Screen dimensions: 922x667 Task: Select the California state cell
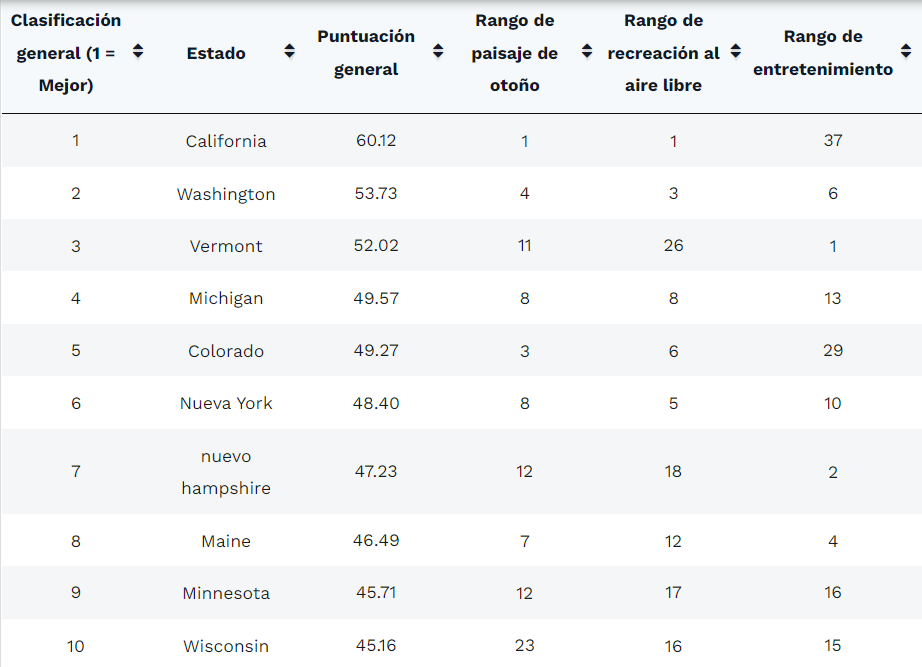pyautogui.click(x=226, y=141)
